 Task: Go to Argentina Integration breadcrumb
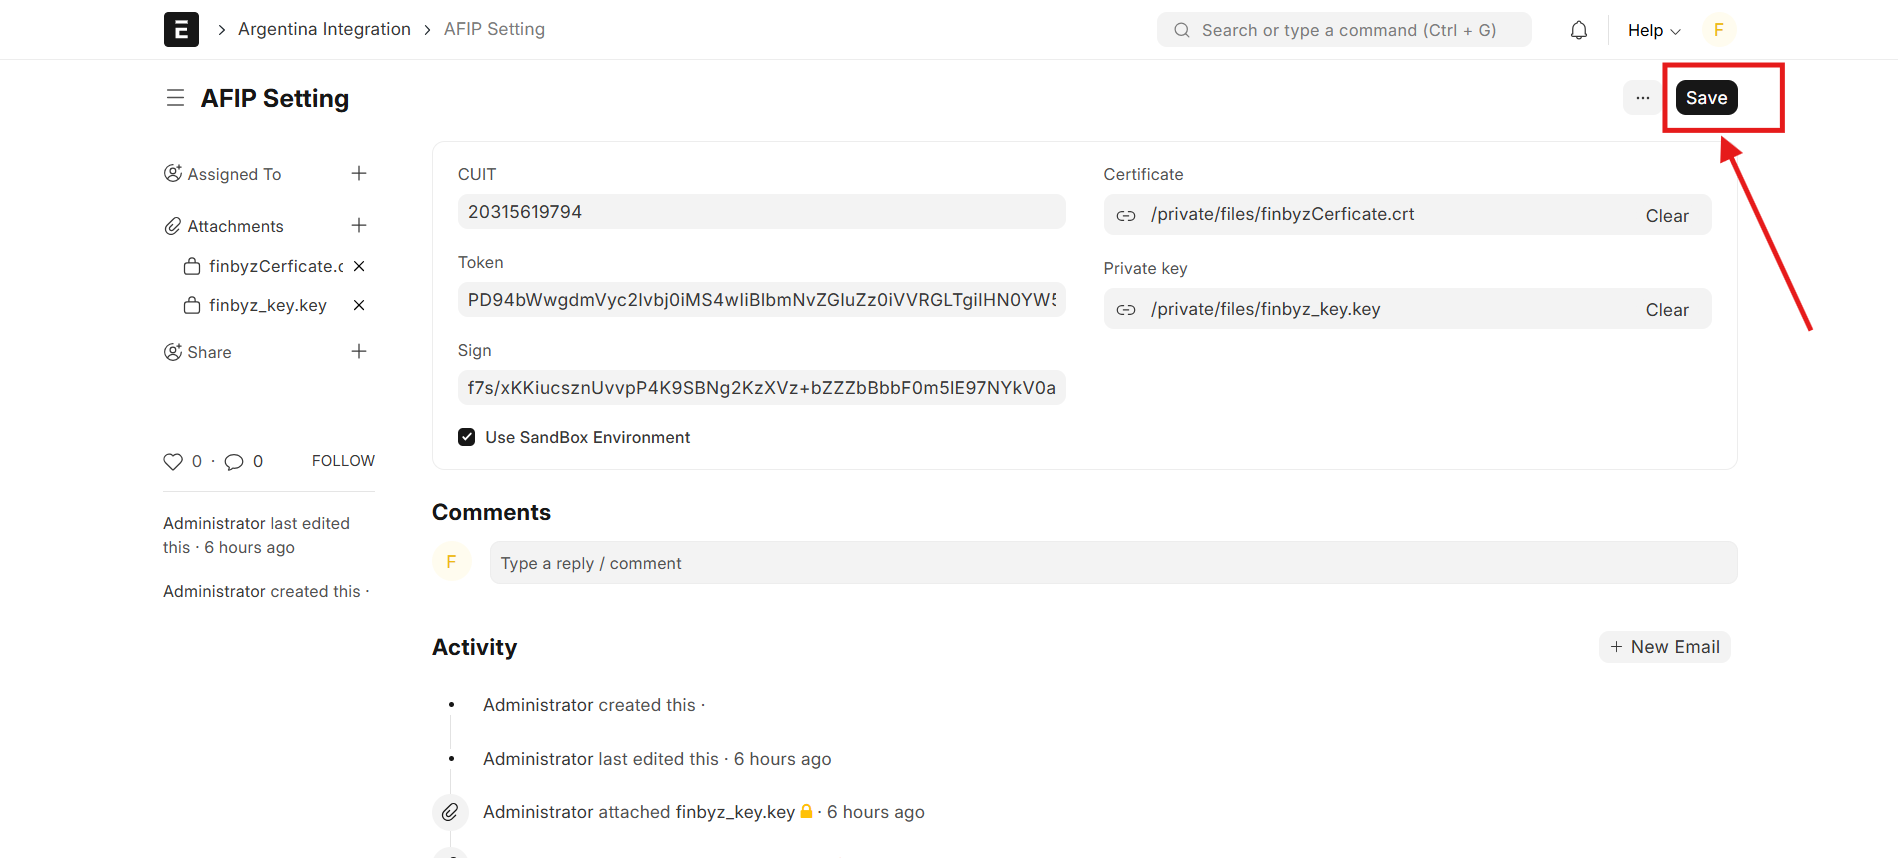pos(324,29)
